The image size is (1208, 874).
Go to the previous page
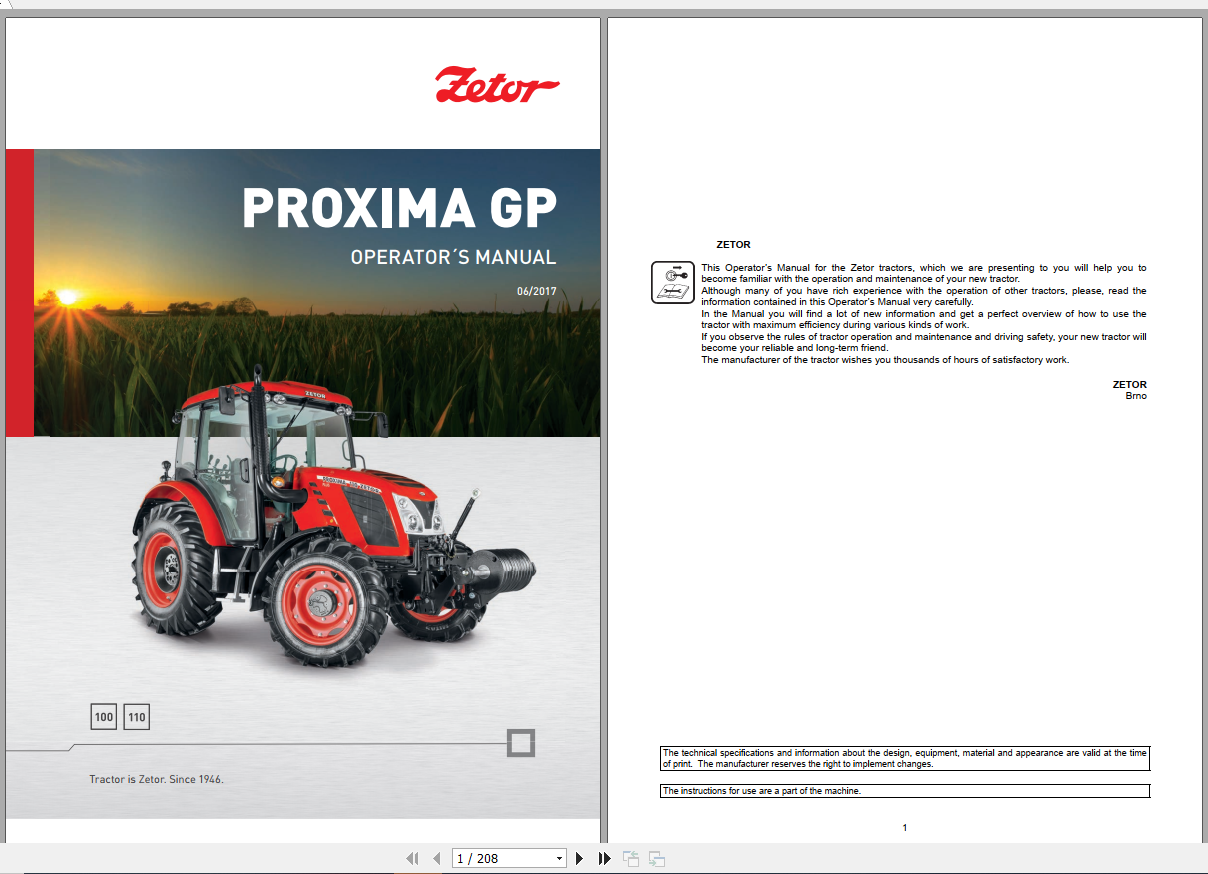click(x=436, y=858)
